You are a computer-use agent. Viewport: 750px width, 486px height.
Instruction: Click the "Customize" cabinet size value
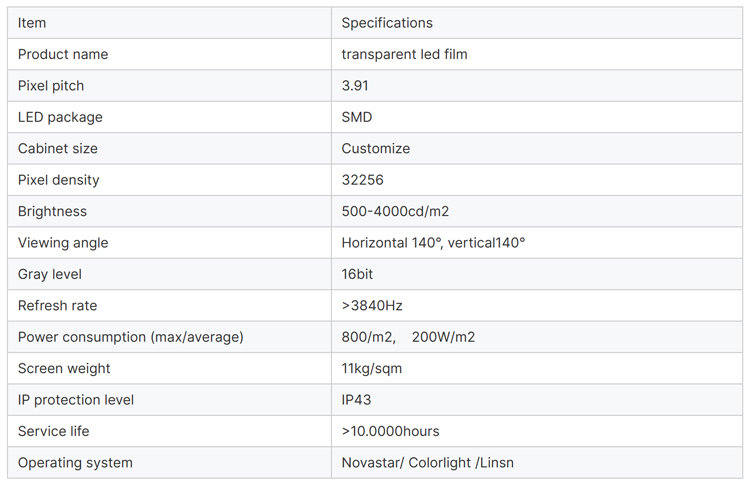pyautogui.click(x=376, y=149)
